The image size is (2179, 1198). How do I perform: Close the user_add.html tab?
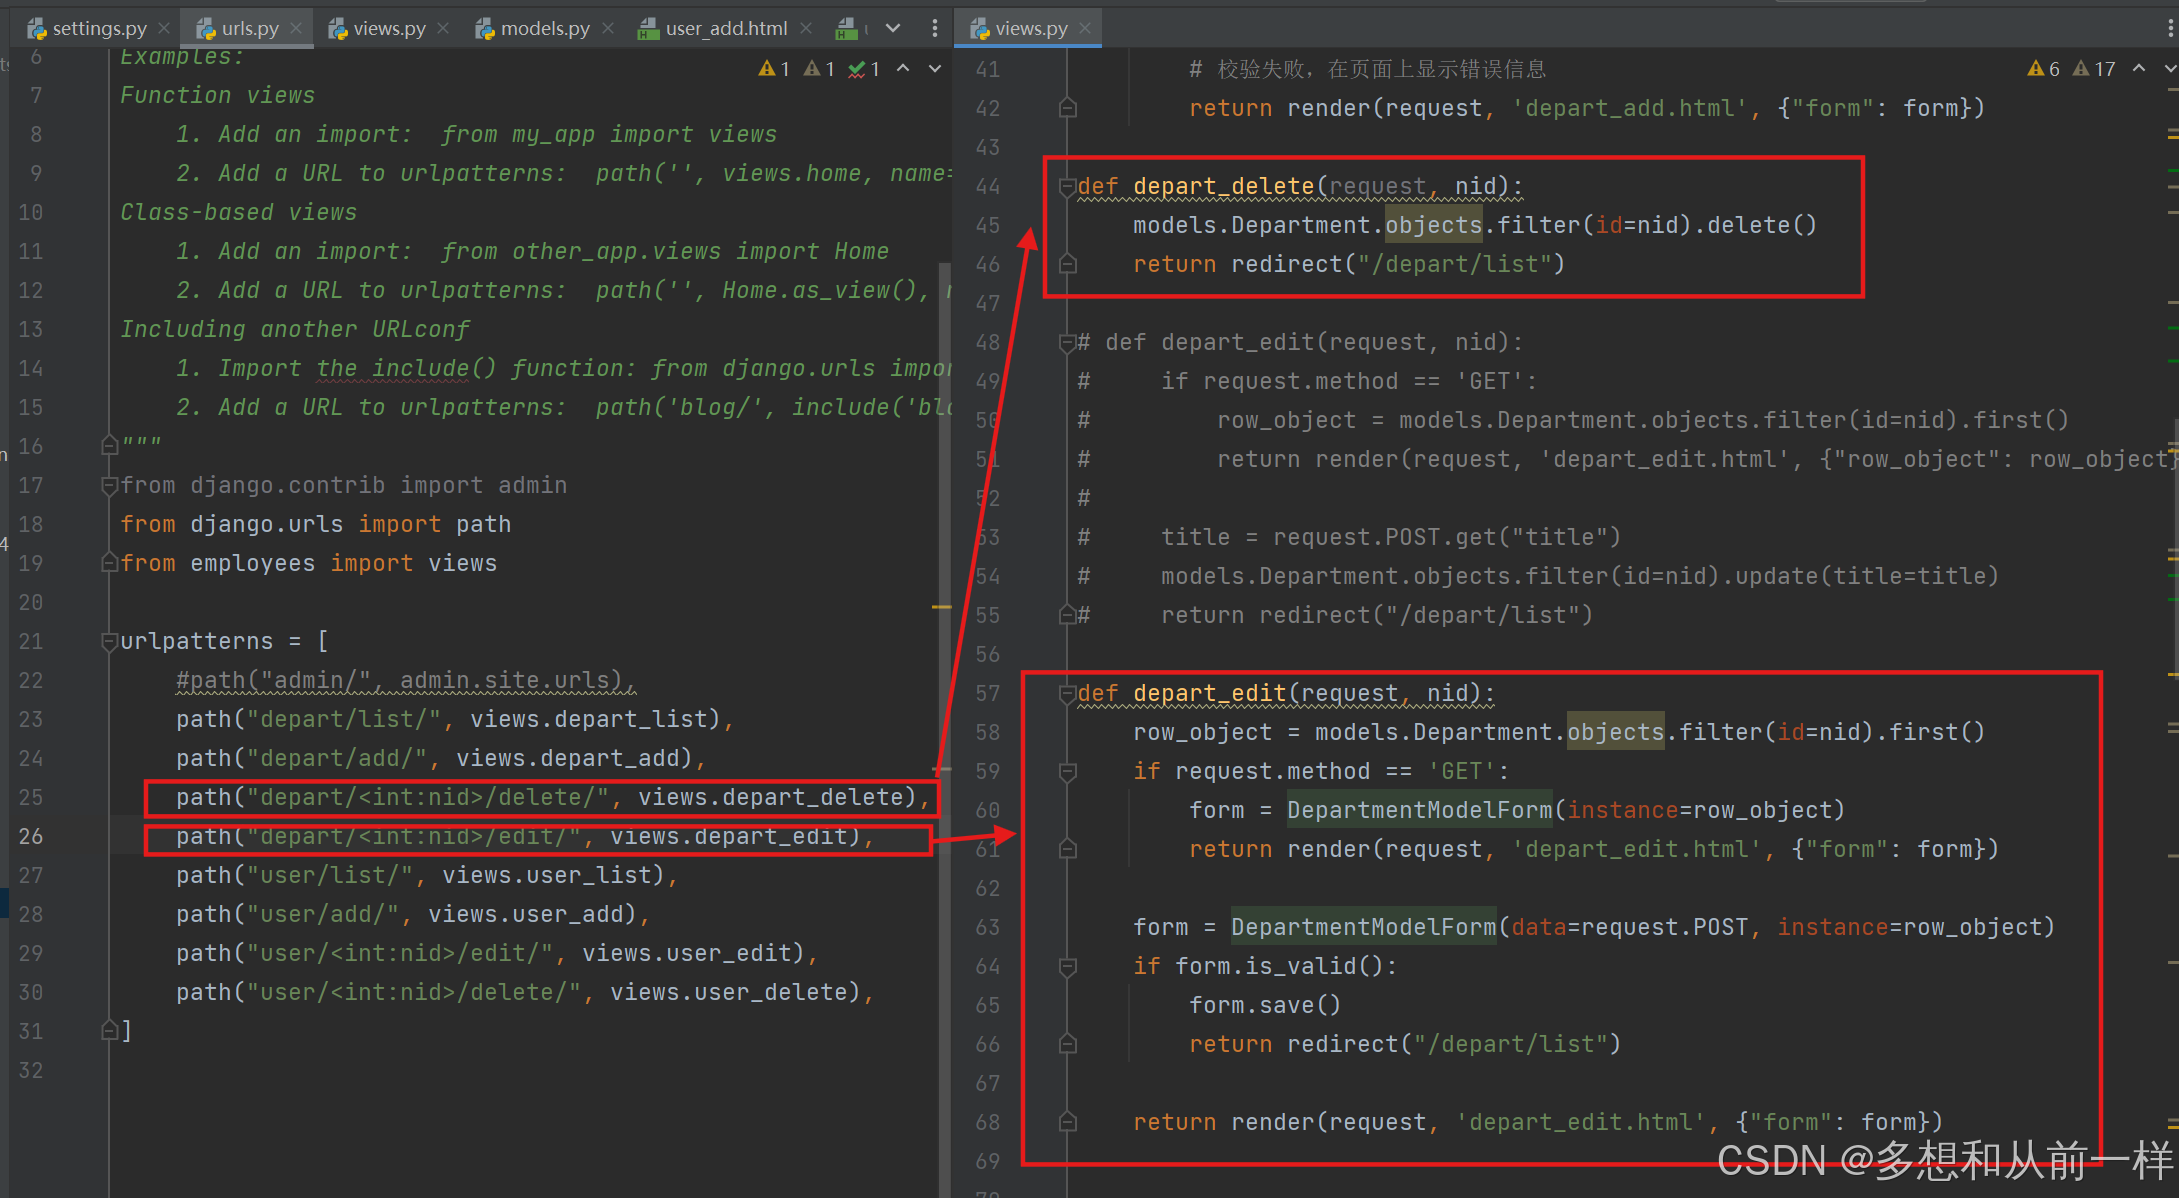(806, 28)
